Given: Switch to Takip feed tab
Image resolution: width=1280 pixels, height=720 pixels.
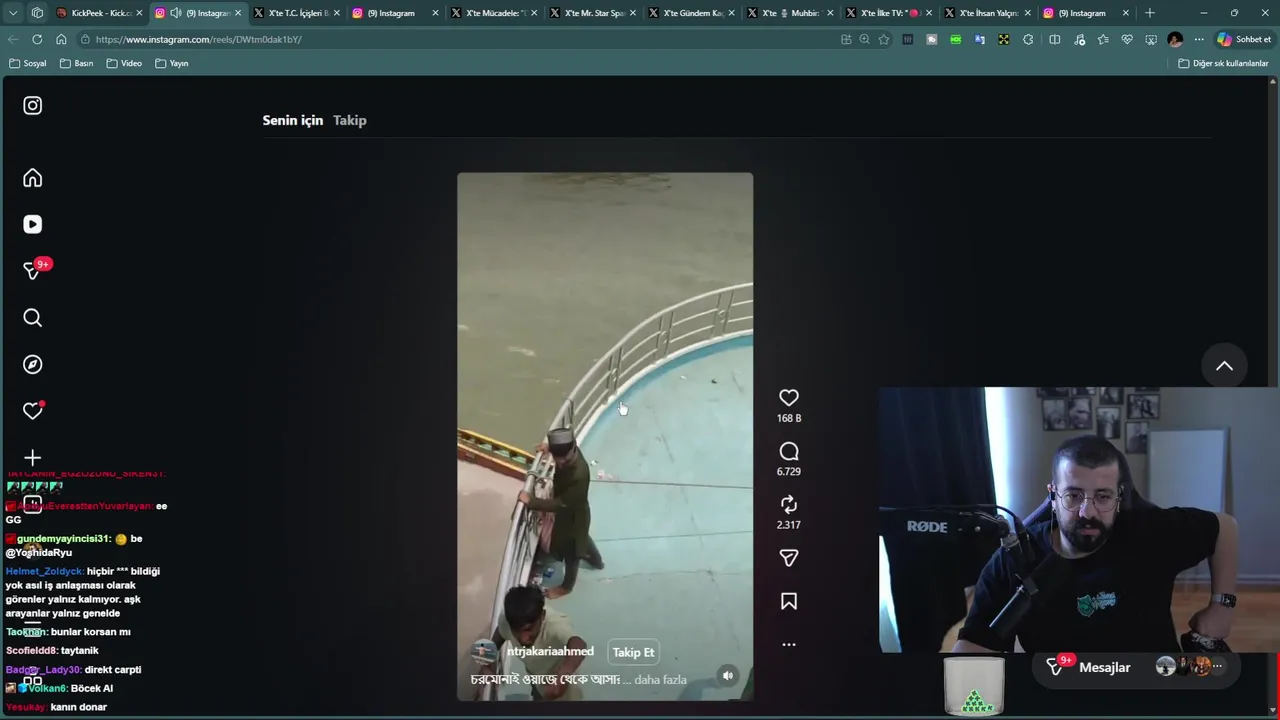Looking at the screenshot, I should click(350, 120).
